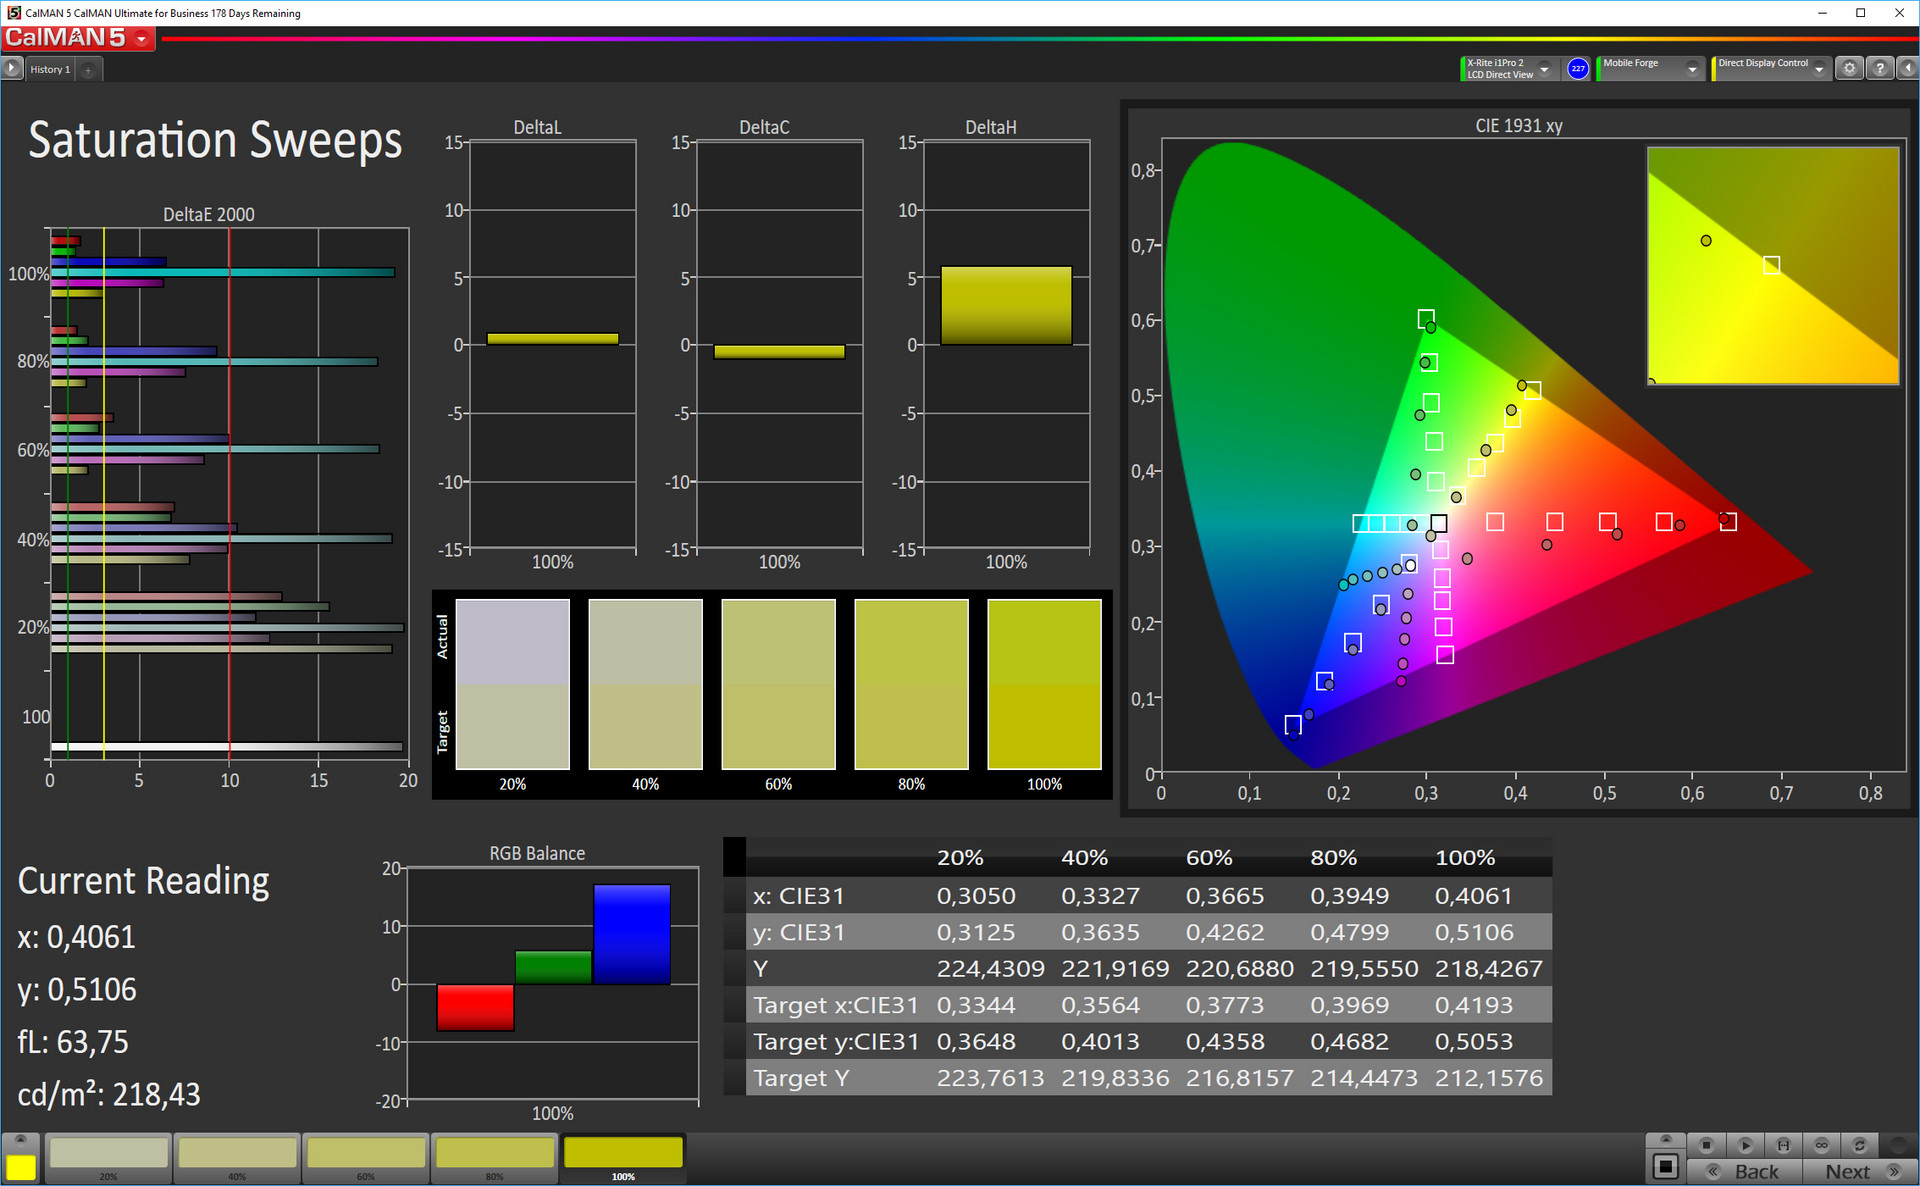Click the read single bracket icon

point(1783,1145)
